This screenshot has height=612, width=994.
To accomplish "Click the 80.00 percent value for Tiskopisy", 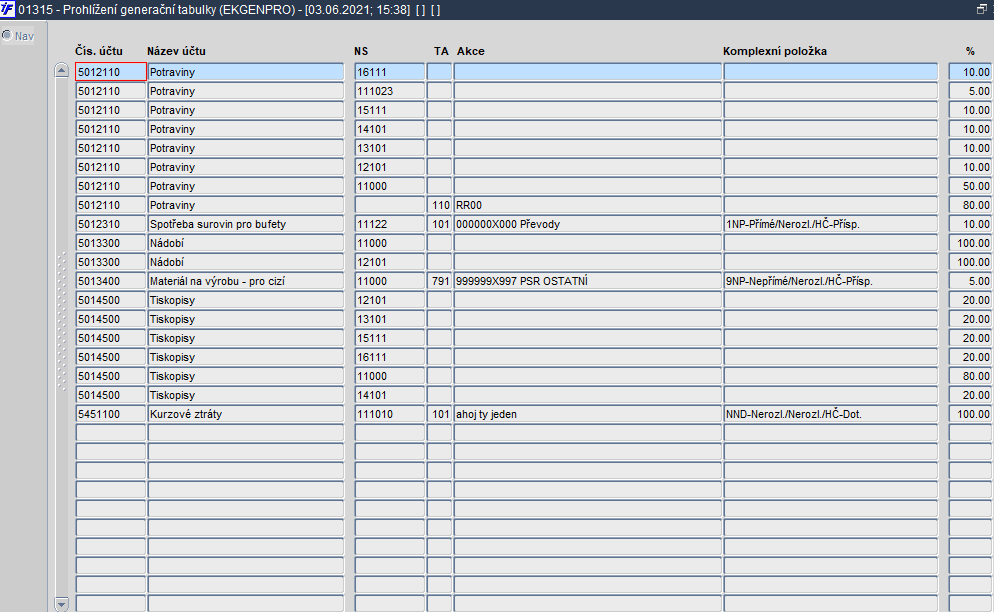I will click(971, 376).
